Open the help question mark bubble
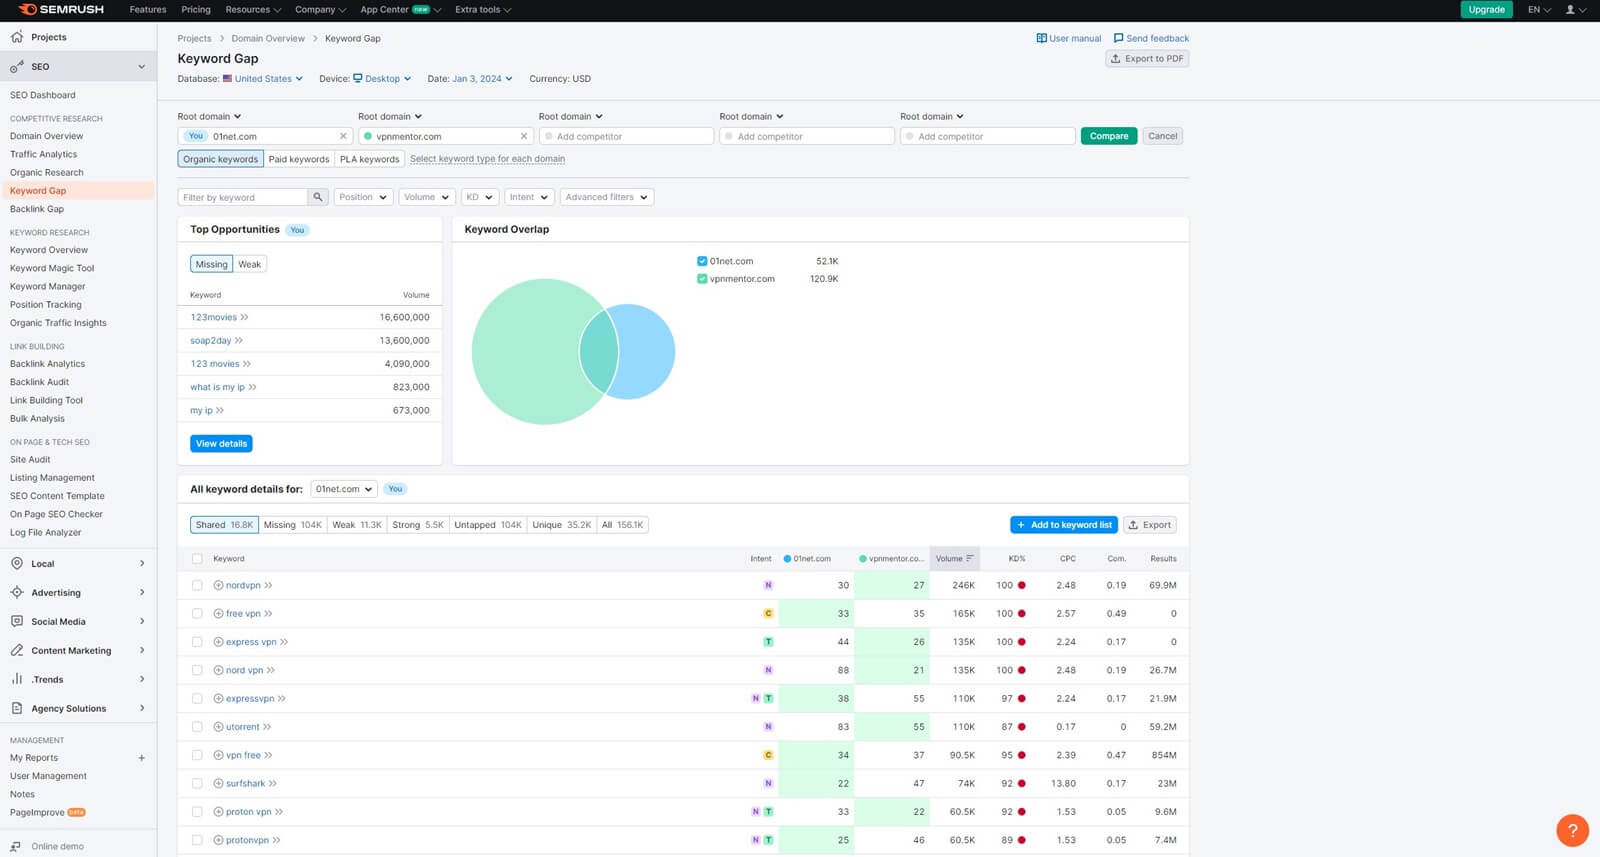 (x=1572, y=830)
